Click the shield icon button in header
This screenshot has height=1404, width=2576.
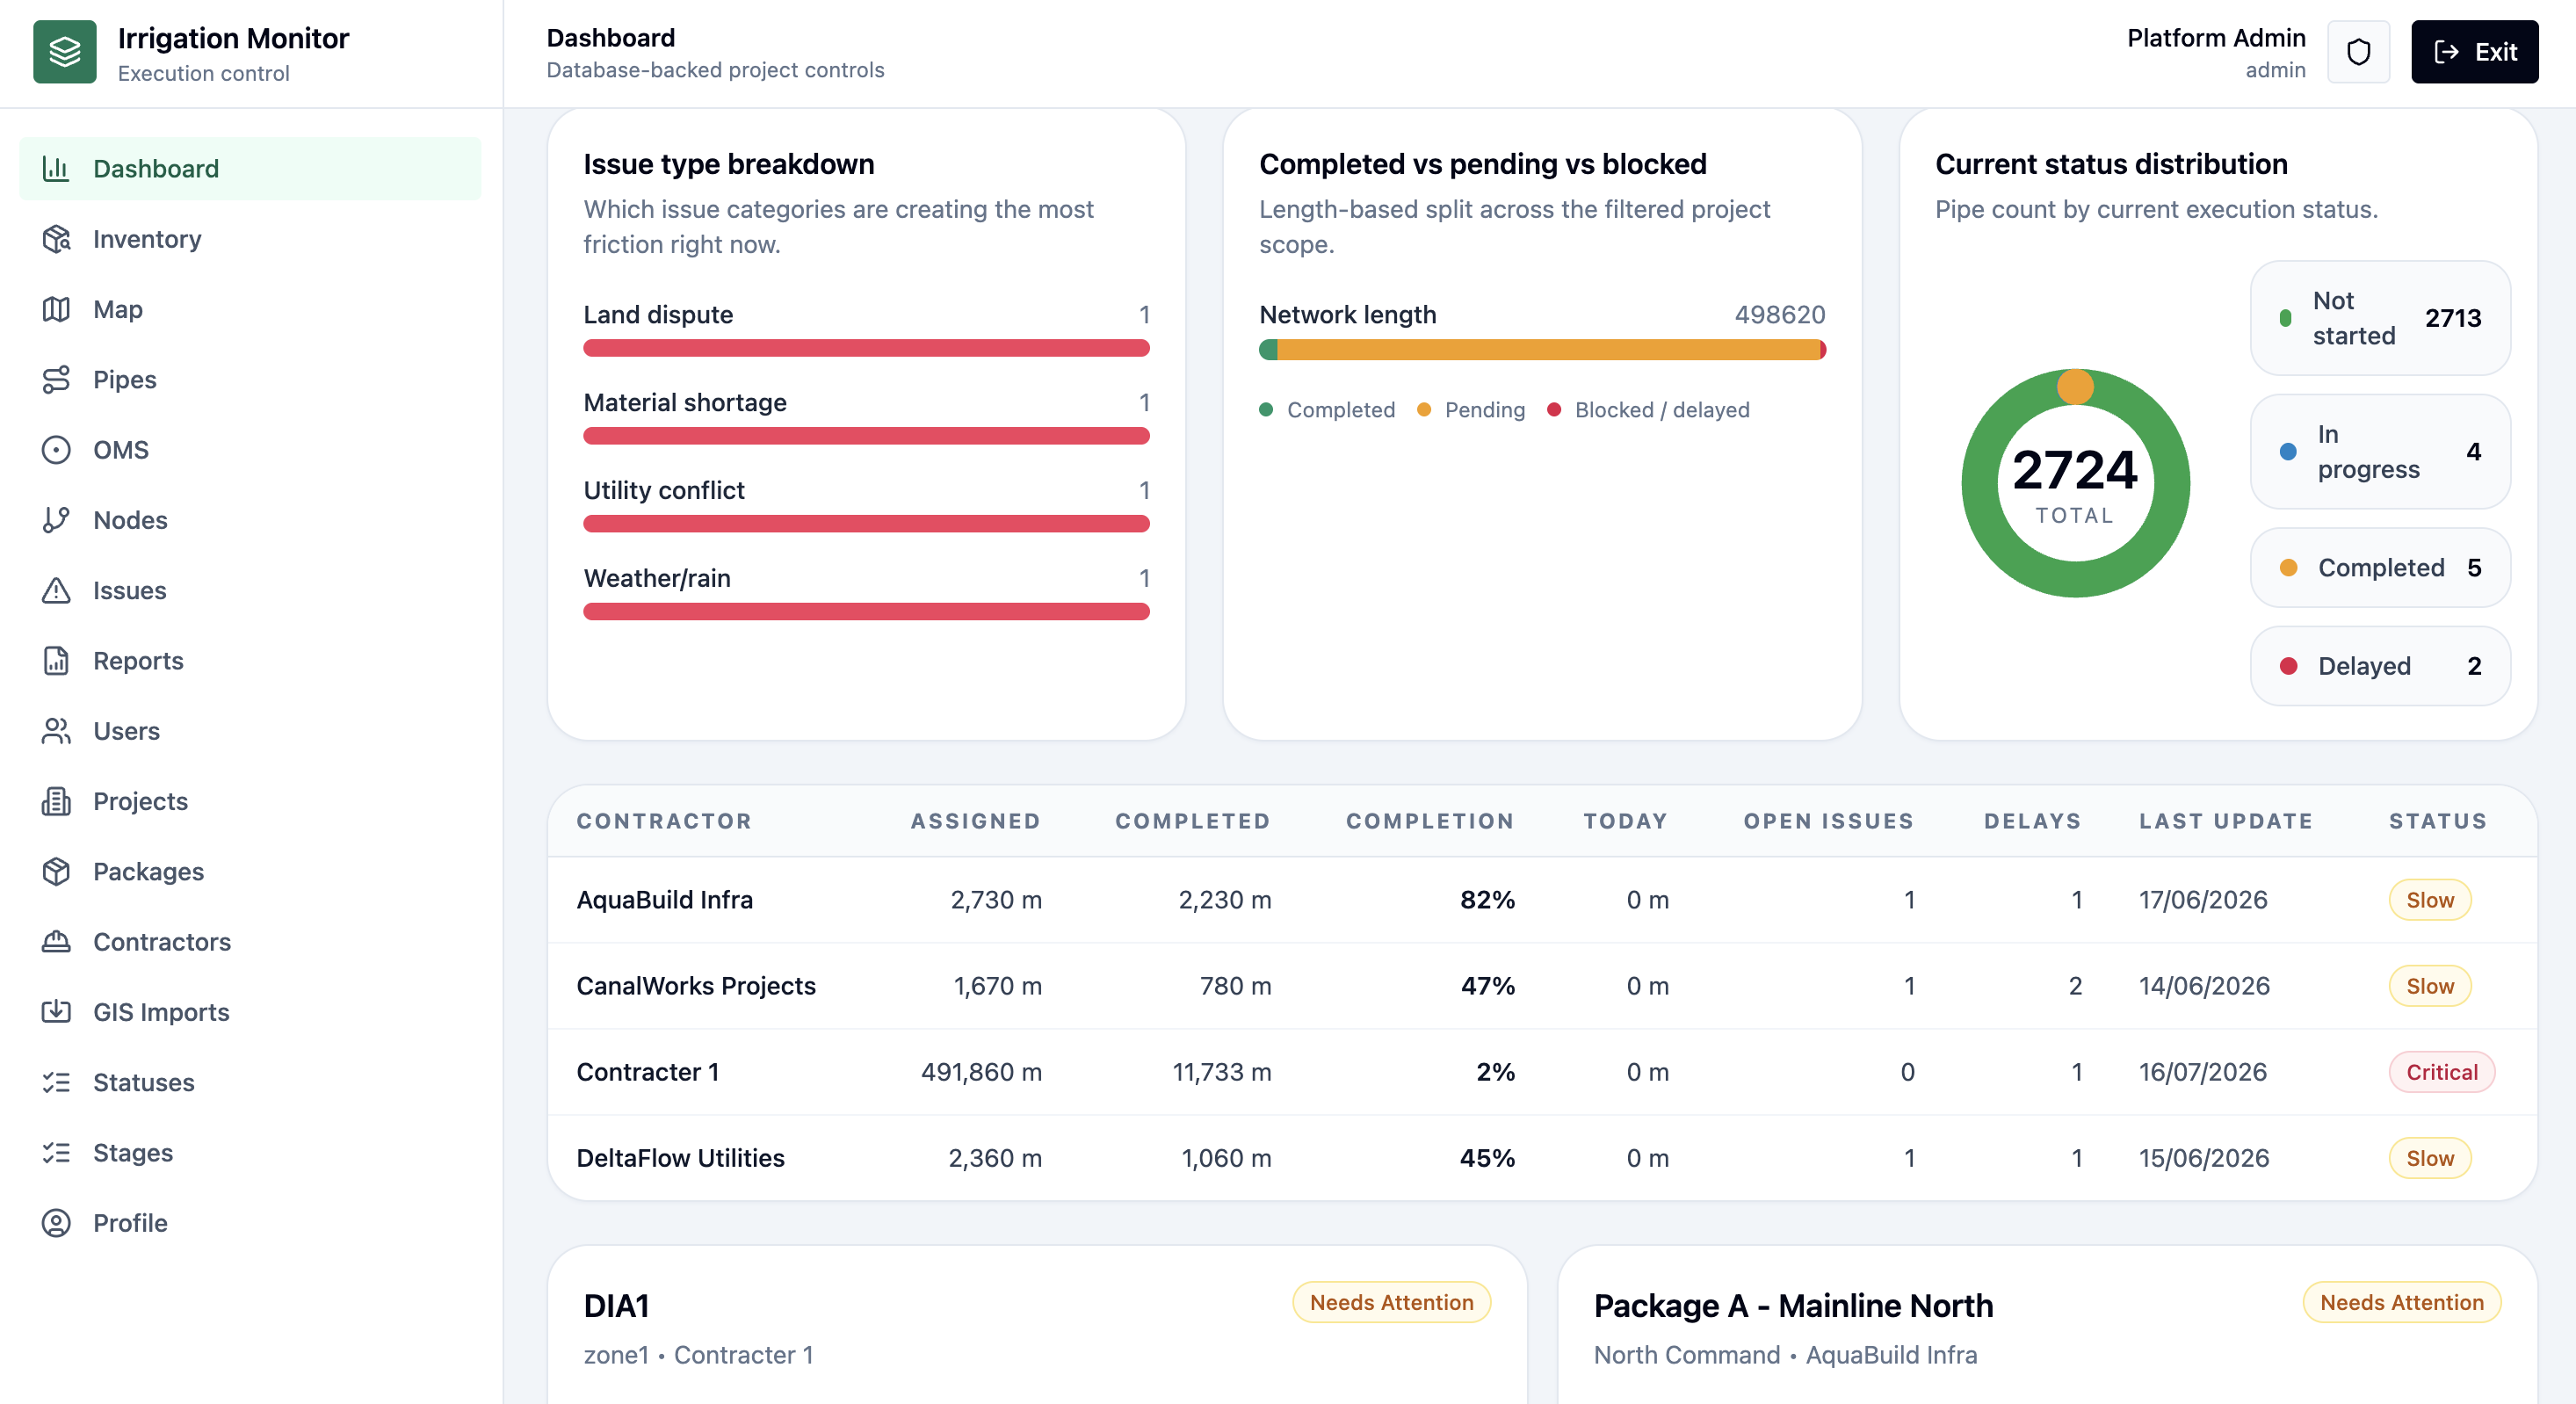point(2358,52)
